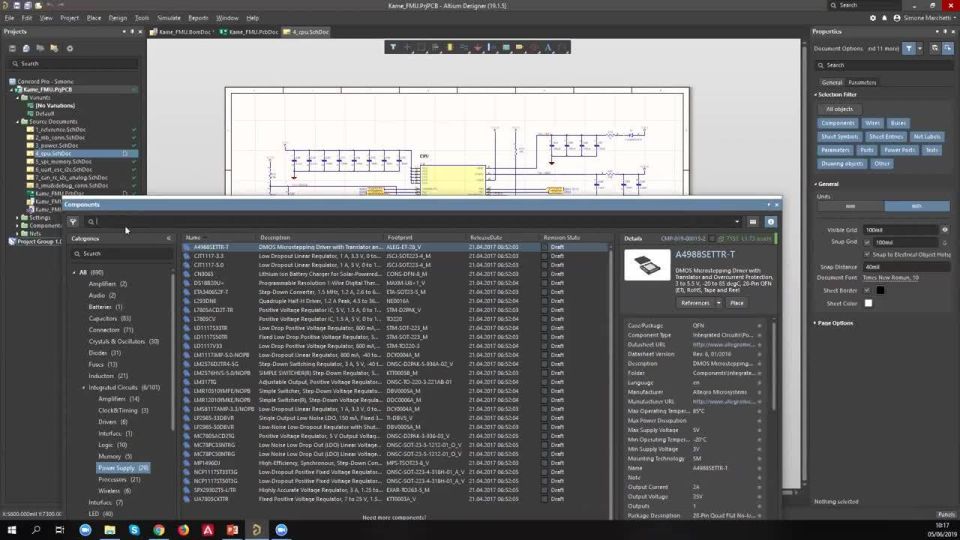Click Document Font Times New Roman link
The height and width of the screenshot is (540, 960).
[891, 278]
